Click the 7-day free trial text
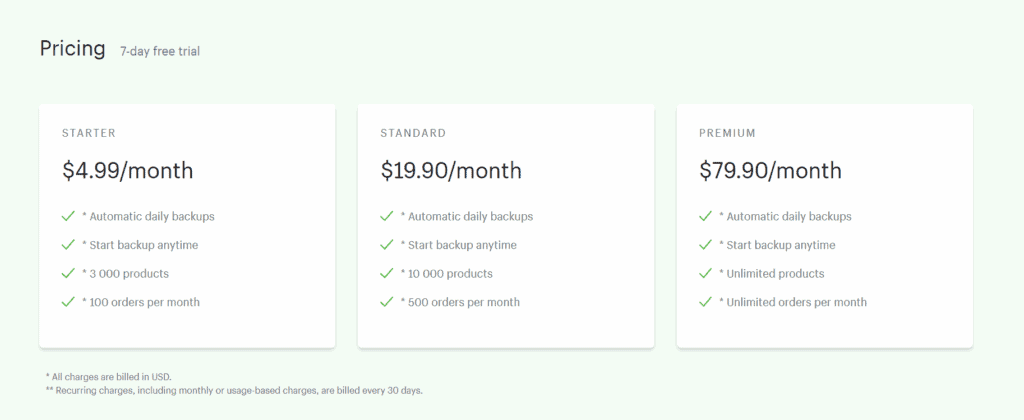 (160, 52)
